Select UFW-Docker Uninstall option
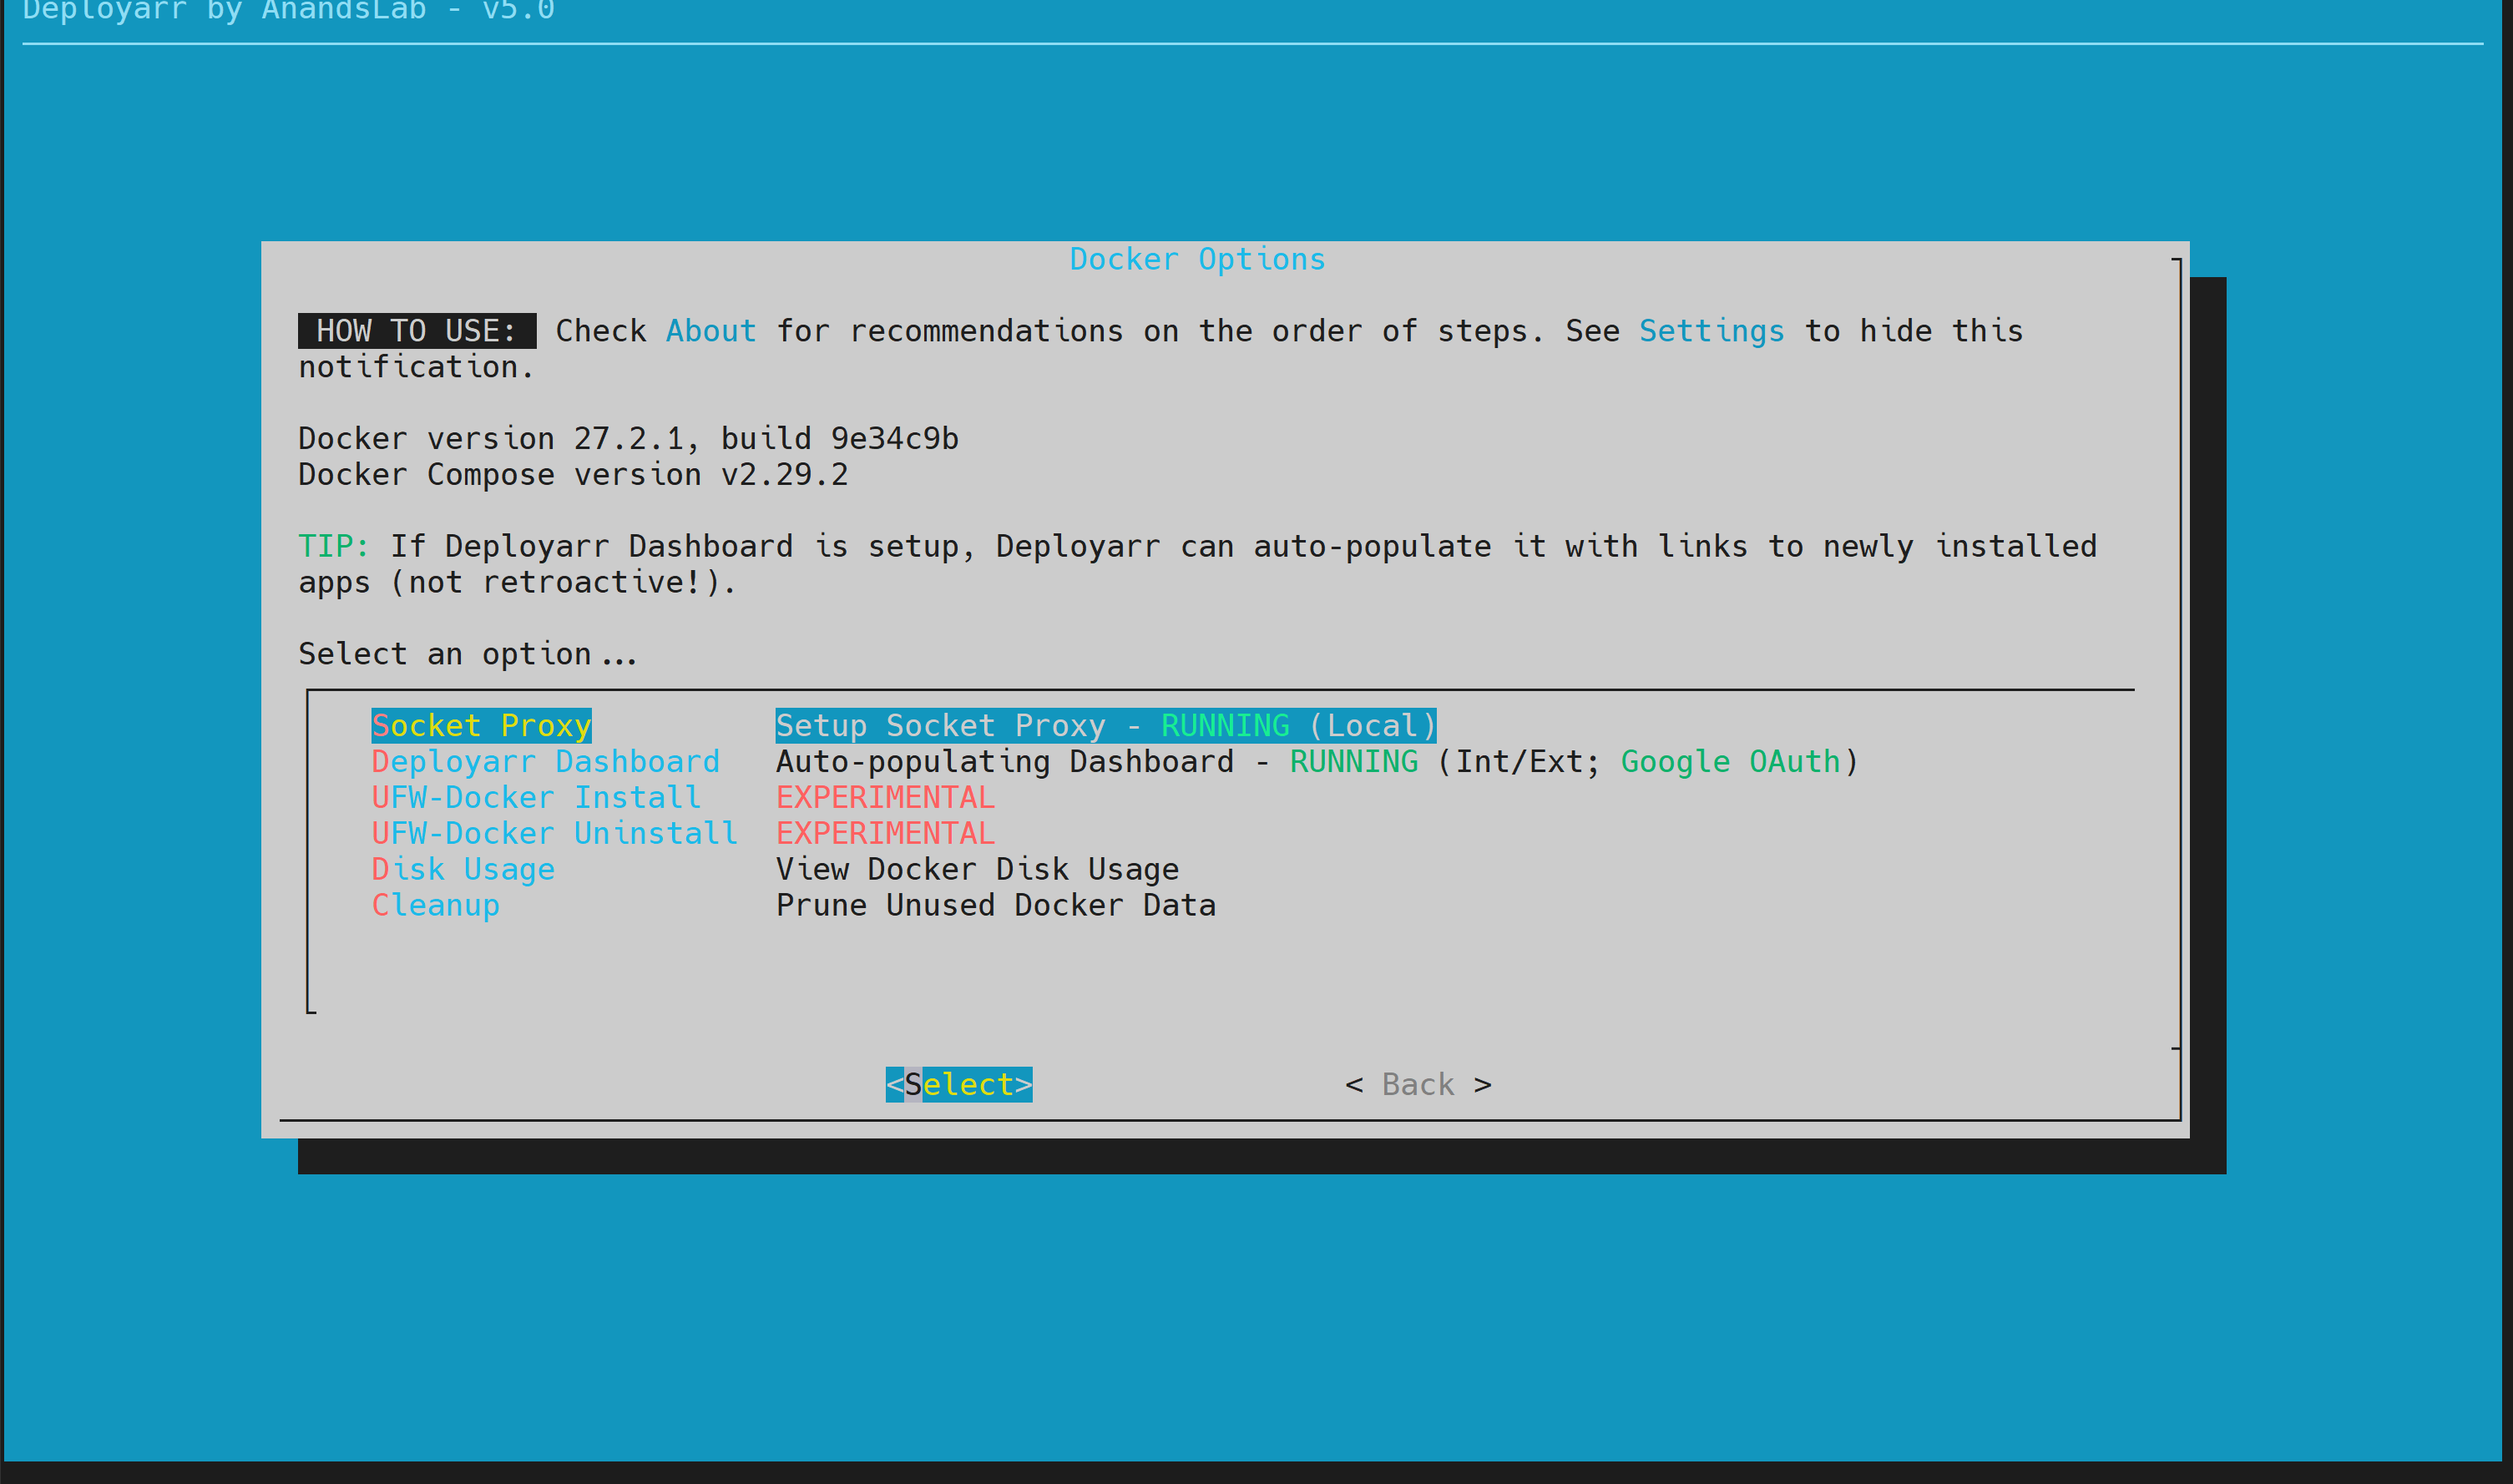This screenshot has width=2513, height=1484. click(554, 833)
